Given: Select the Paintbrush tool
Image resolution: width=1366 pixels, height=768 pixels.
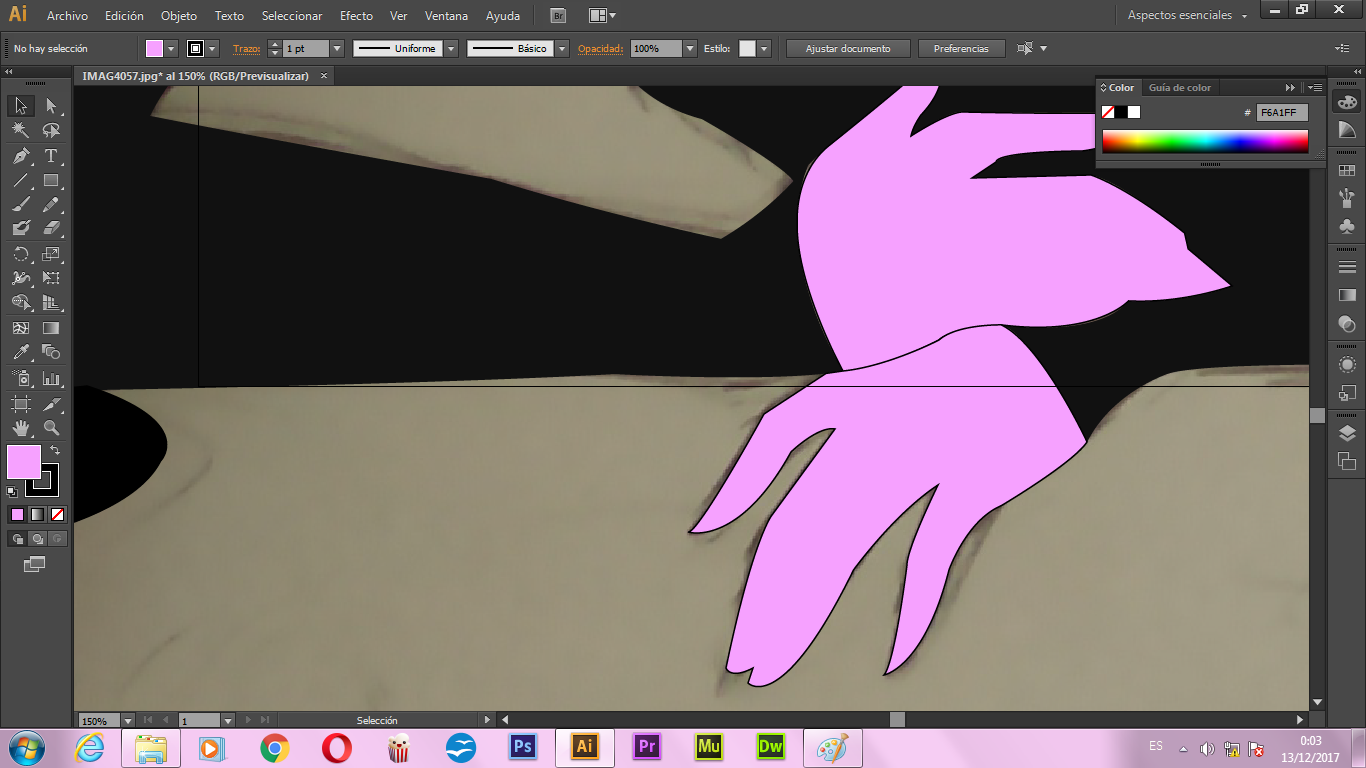Looking at the screenshot, I should [x=20, y=205].
